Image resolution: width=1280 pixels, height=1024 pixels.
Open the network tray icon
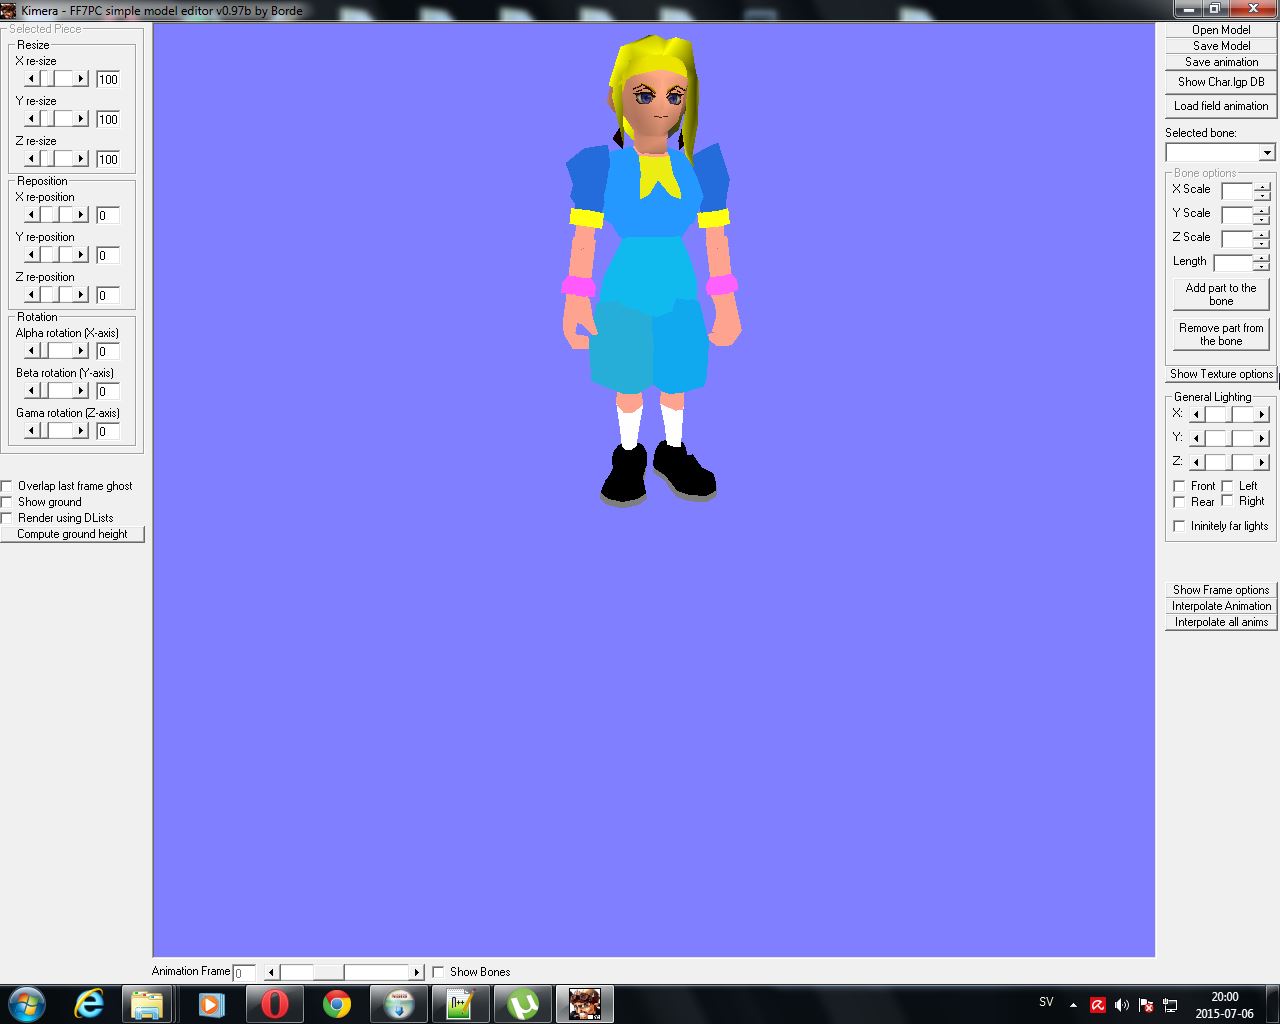[1170, 1005]
